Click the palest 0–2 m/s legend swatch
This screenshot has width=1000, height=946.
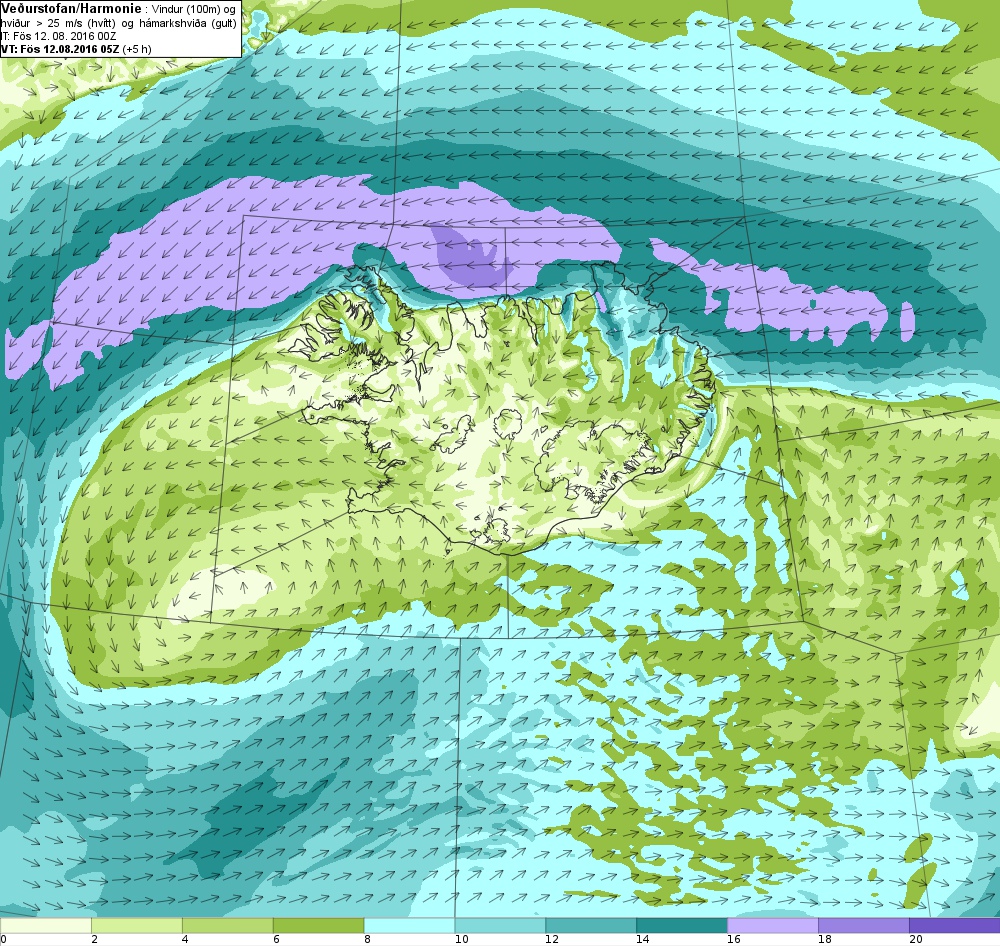click(x=46, y=924)
